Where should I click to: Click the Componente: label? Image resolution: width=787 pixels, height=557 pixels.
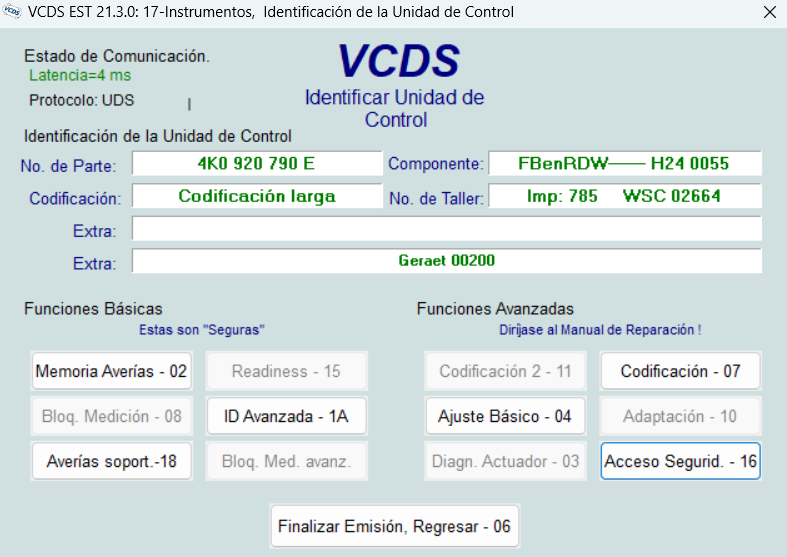tap(436, 164)
